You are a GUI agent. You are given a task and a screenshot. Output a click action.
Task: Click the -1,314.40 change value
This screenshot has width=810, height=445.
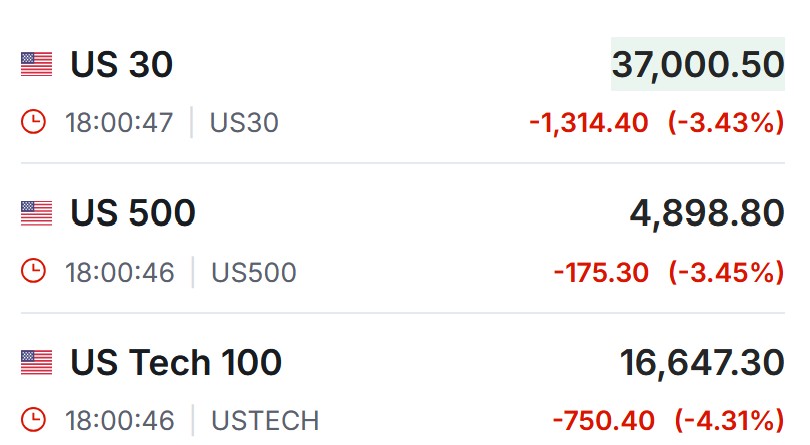589,122
